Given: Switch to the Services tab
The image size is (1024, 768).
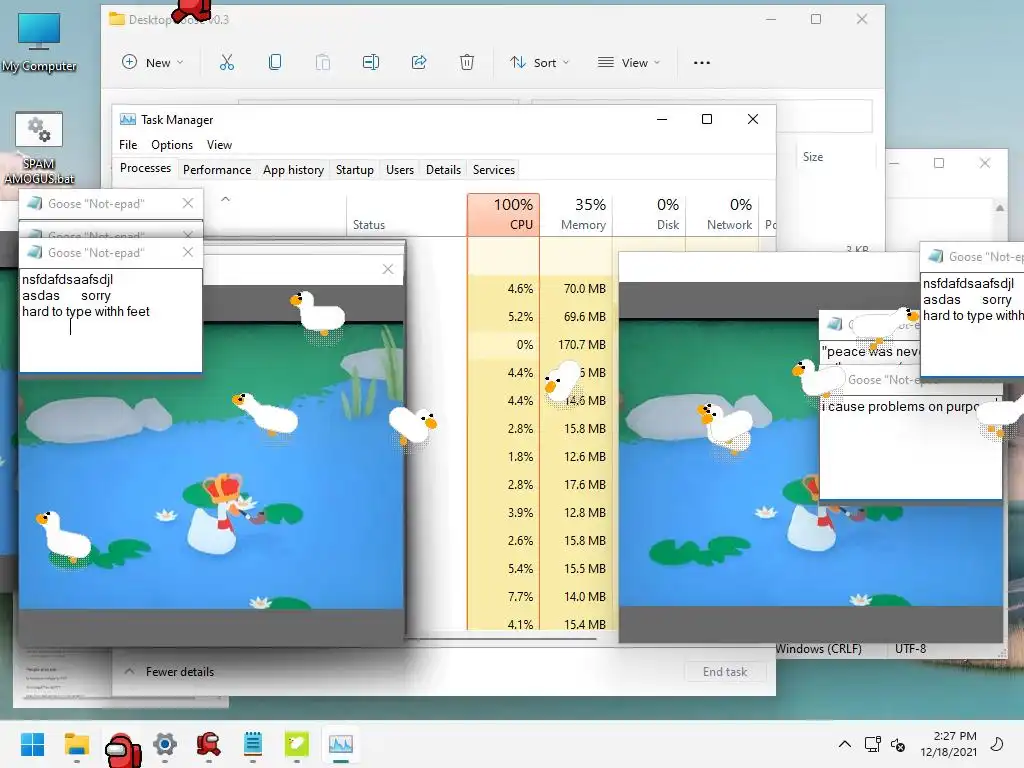Looking at the screenshot, I should pos(494,170).
